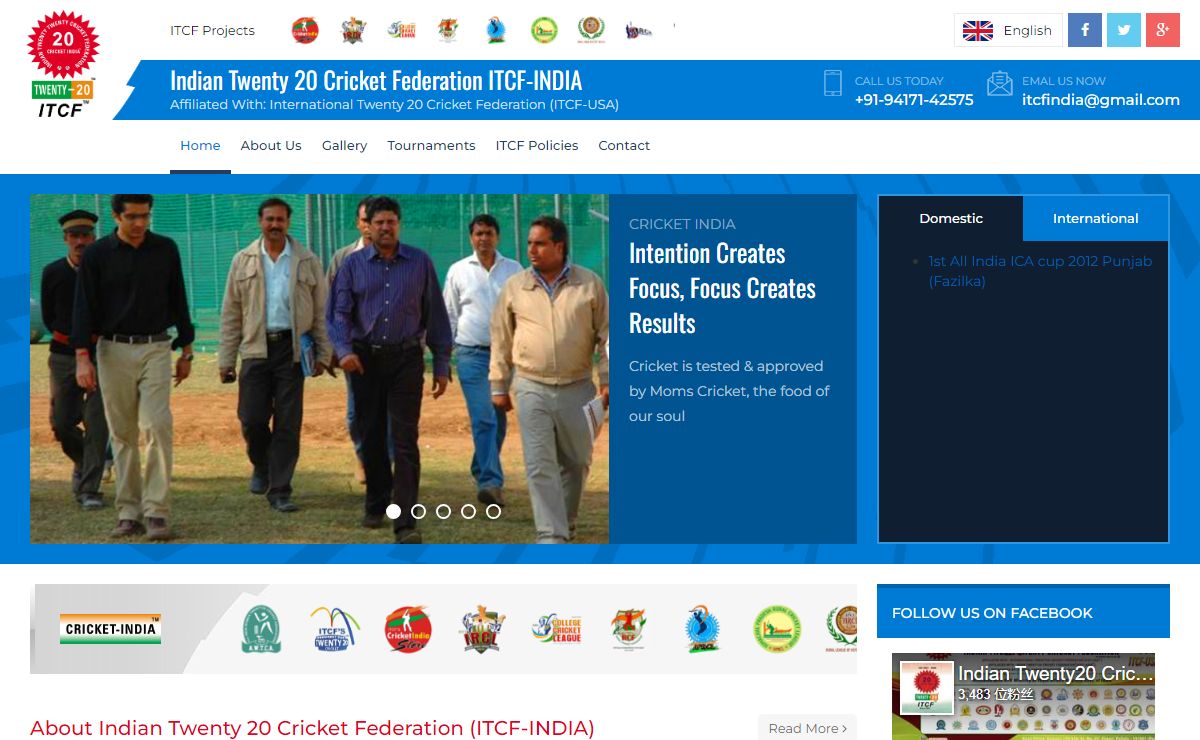1200x740 pixels.
Task: Click the Read More button
Action: pyautogui.click(x=807, y=728)
